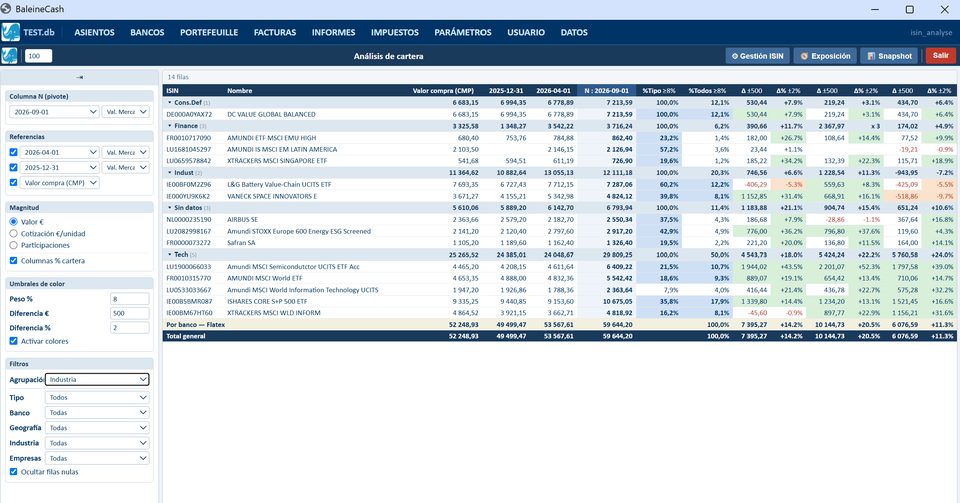
Task: Uncheck the 2025-12-31 reference checkbox
Action: tap(13, 167)
